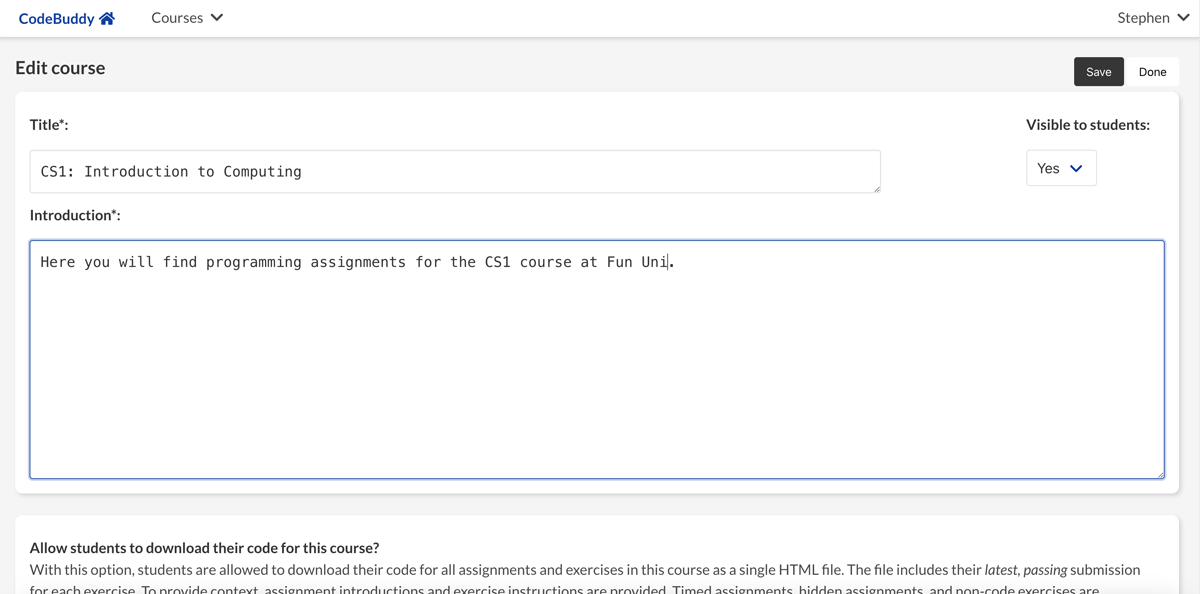
Task: Click the "Title*:" field label
Action: point(49,125)
